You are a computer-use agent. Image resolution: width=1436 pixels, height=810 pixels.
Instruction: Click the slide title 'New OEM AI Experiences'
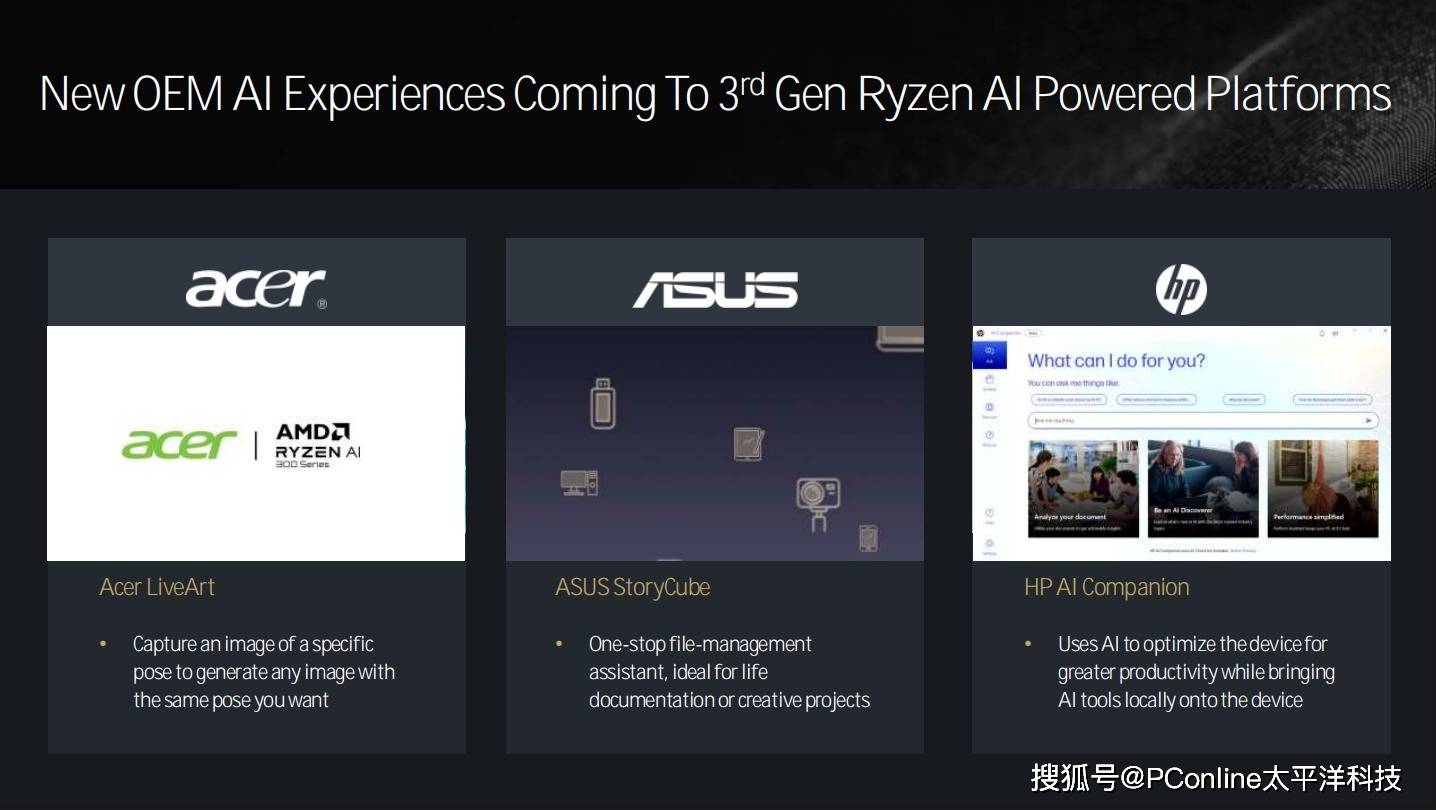click(x=715, y=95)
